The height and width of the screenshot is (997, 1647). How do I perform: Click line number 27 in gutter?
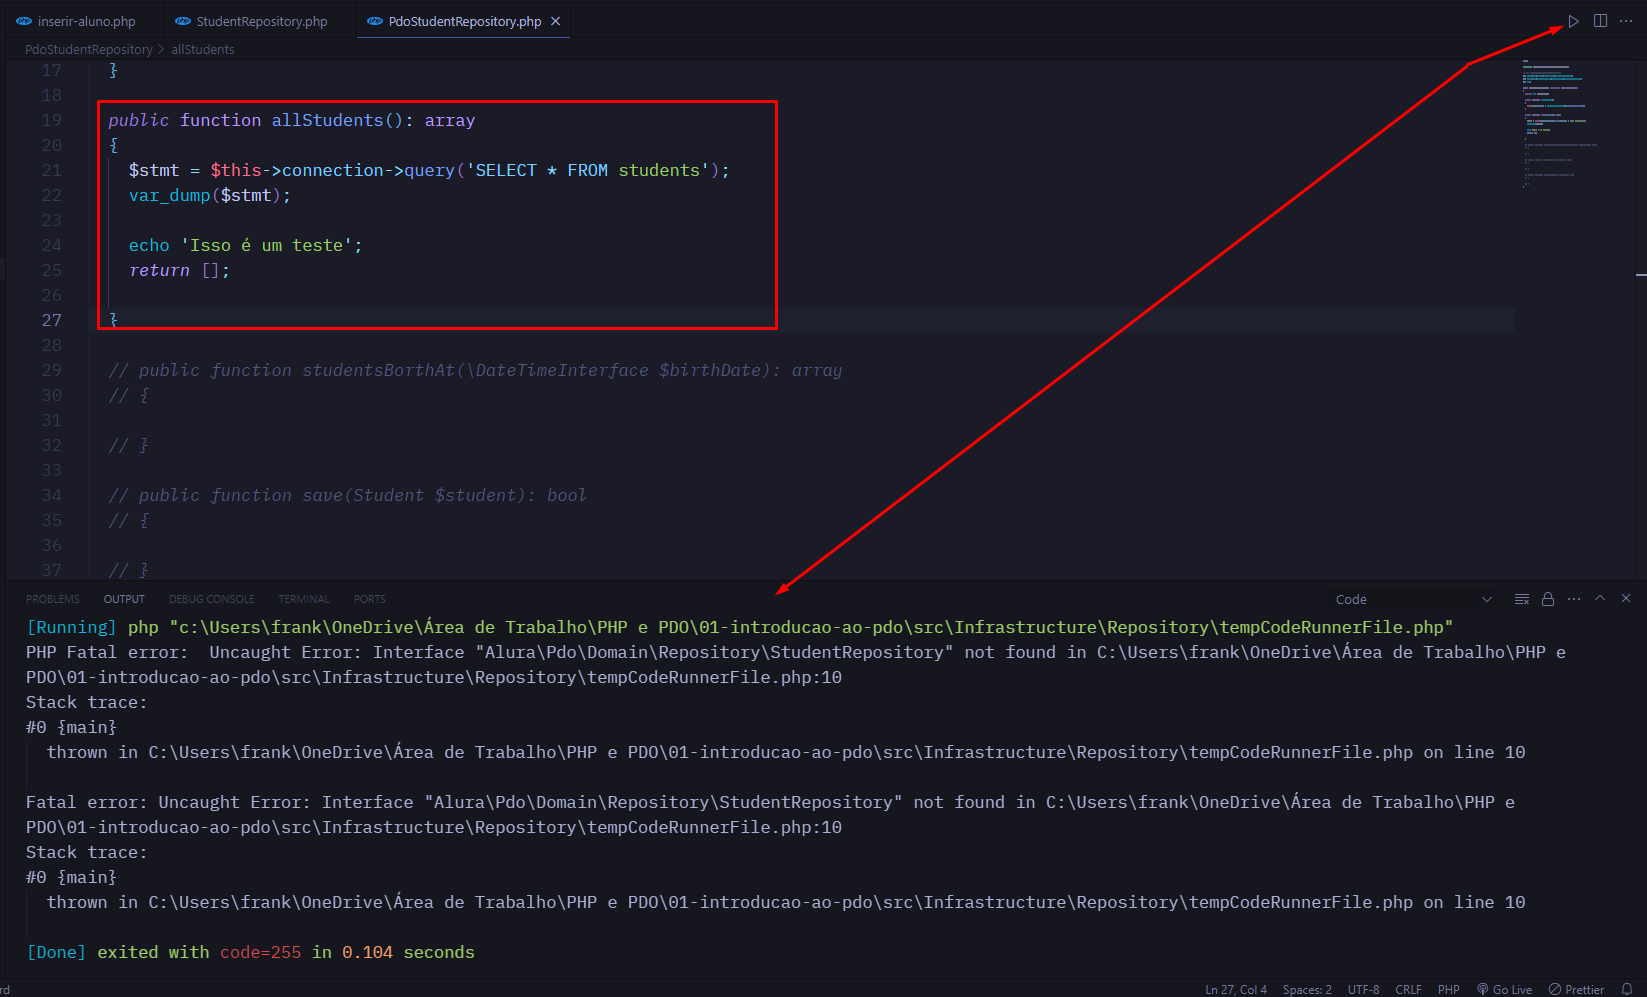(x=52, y=320)
